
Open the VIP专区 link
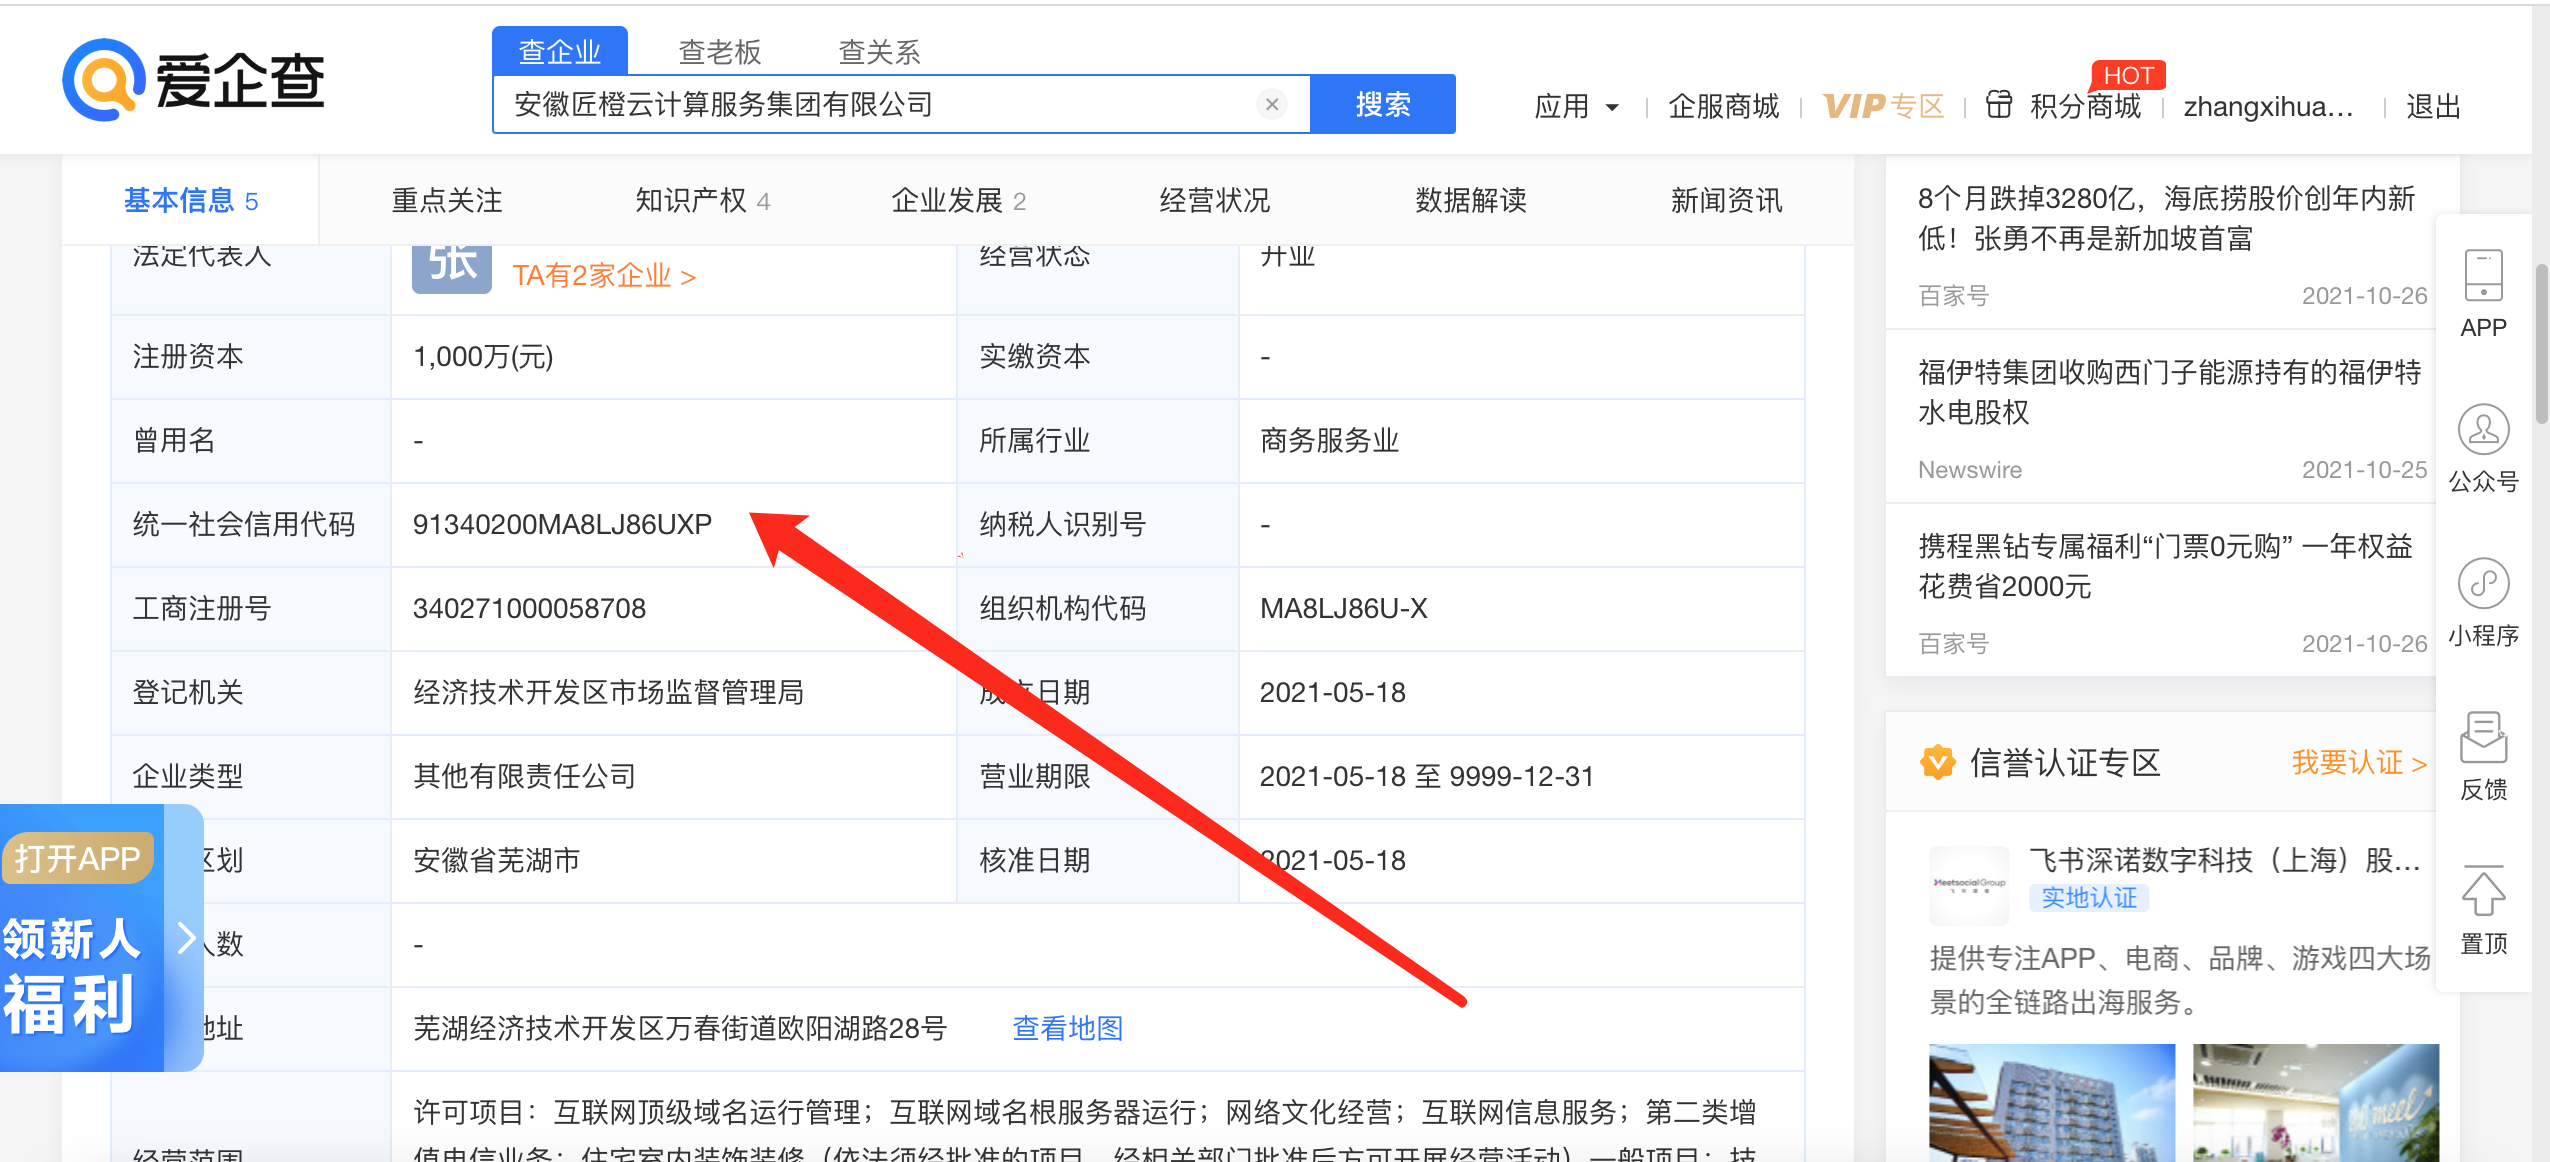(1883, 106)
